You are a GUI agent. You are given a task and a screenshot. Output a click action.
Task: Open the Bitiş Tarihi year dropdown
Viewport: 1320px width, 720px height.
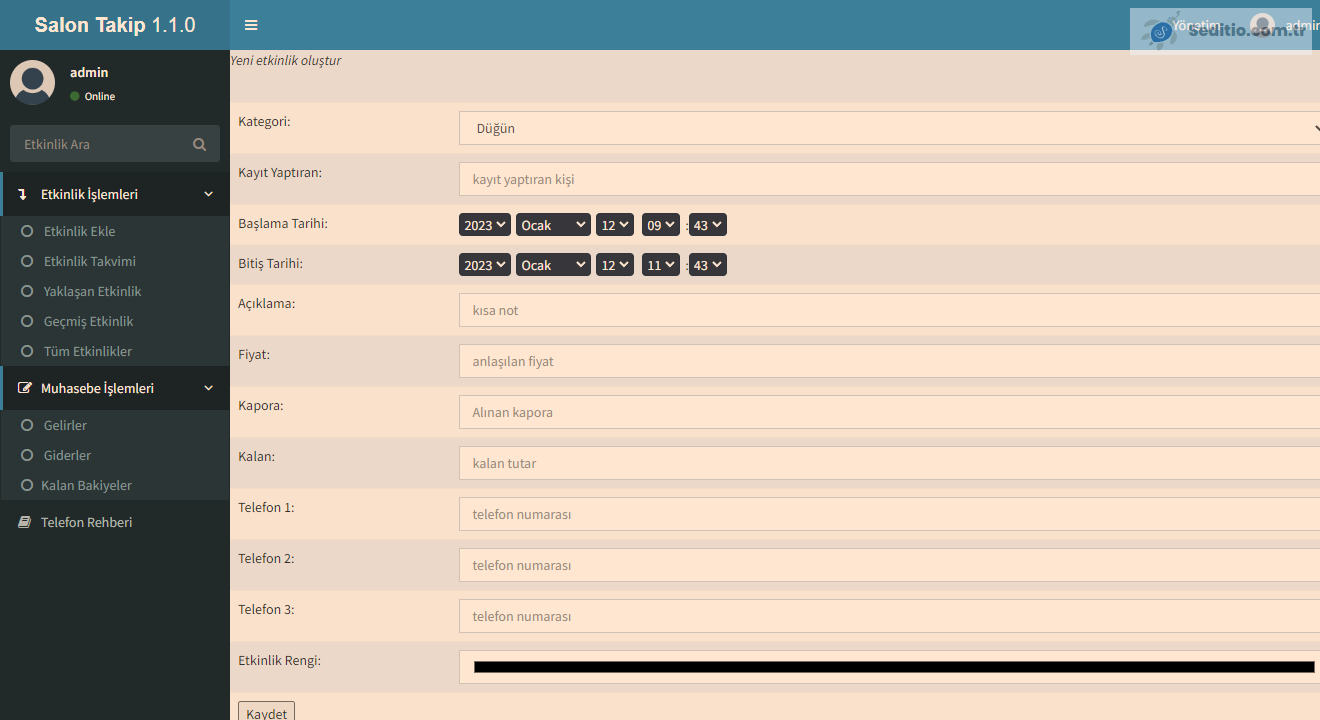click(x=485, y=265)
